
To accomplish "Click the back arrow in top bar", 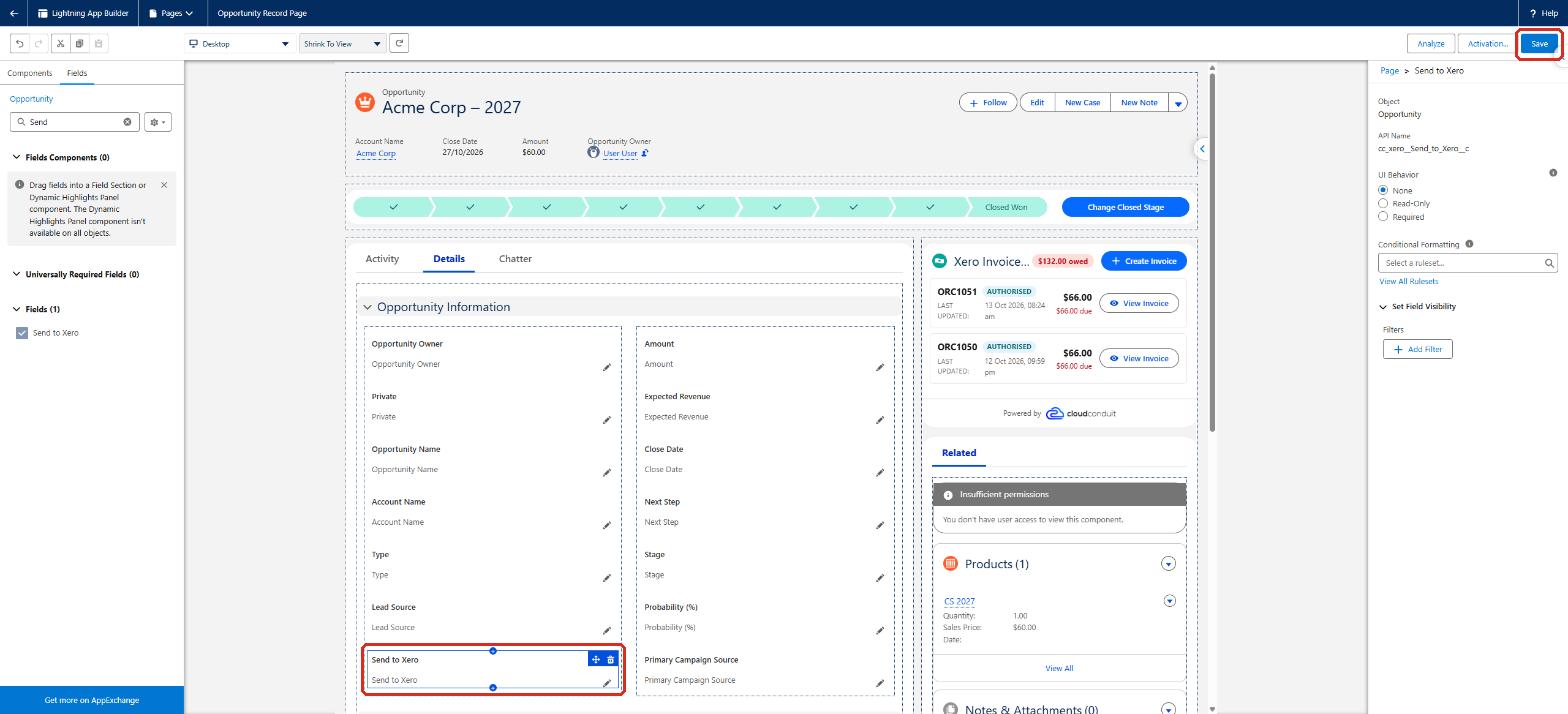I will 13,14.
